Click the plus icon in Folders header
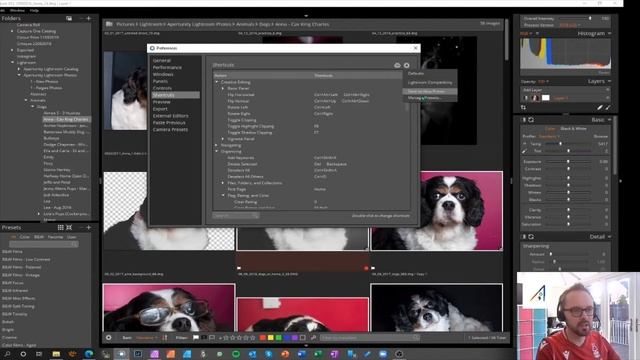Image resolution: width=640 pixels, height=360 pixels. coord(89,18)
